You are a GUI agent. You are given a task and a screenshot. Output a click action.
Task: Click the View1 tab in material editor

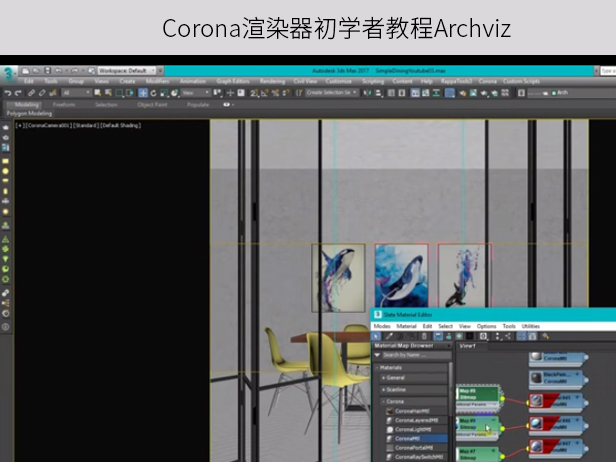point(468,347)
